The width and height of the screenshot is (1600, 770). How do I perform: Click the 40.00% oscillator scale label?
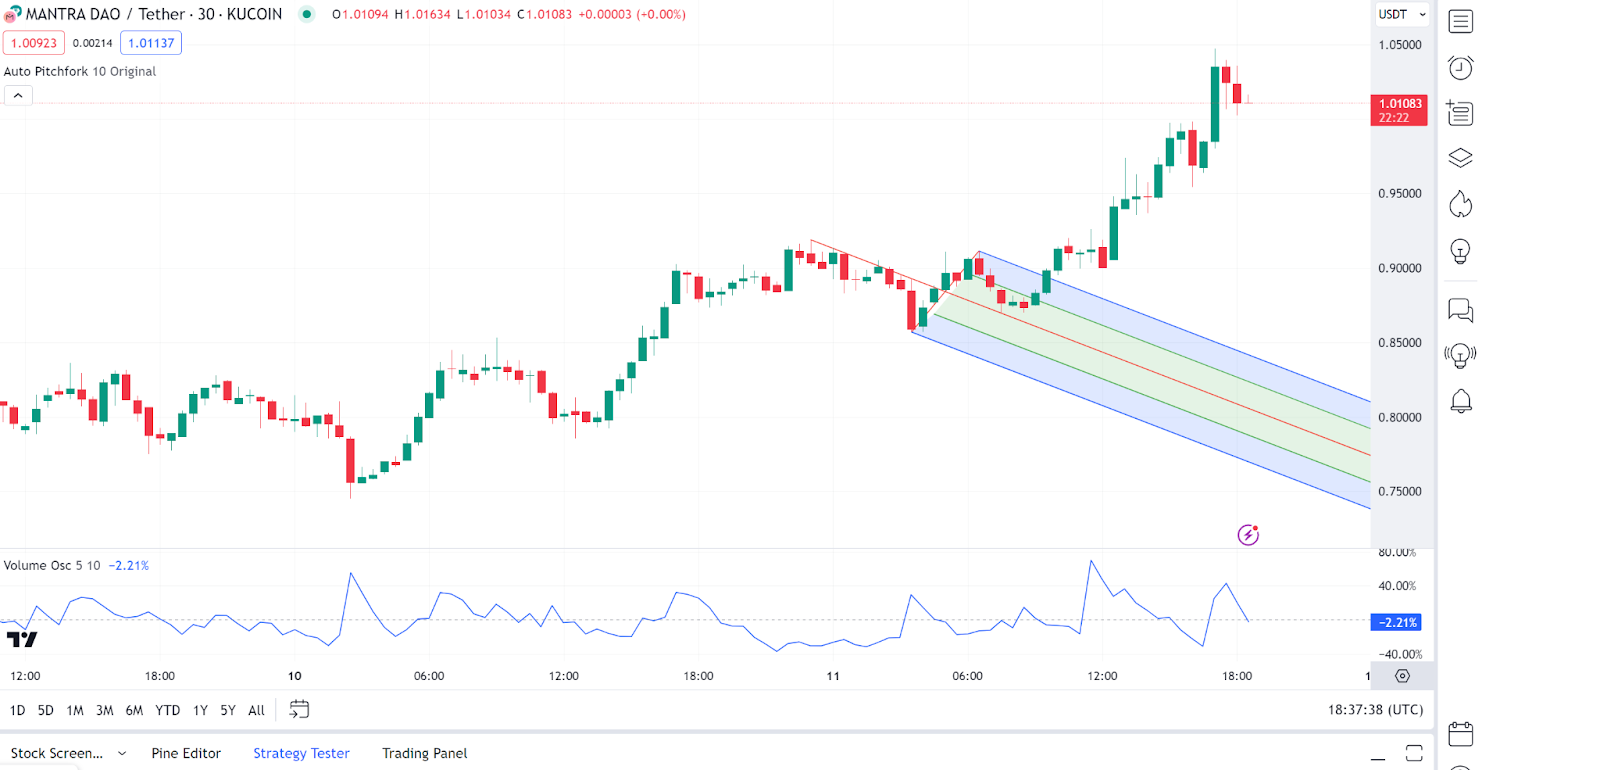click(1397, 586)
